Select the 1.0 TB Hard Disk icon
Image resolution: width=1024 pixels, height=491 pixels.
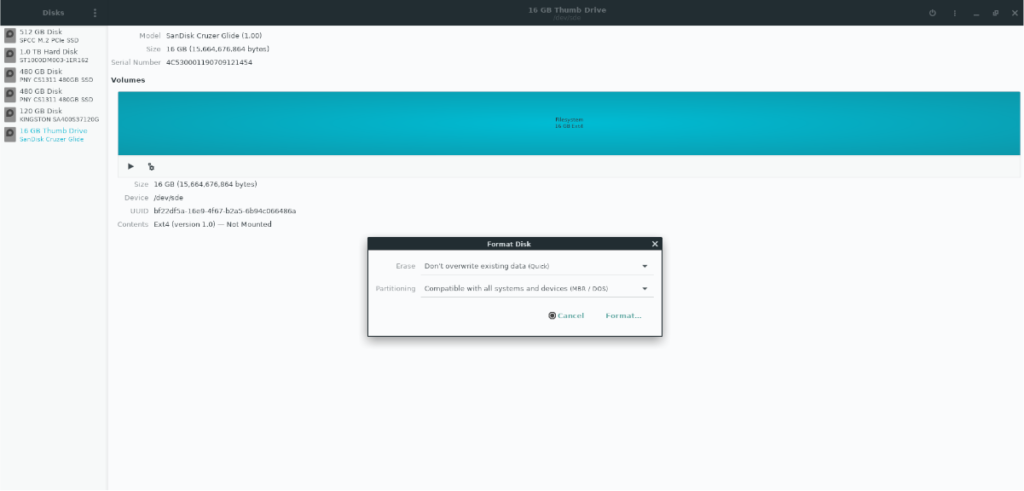pos(10,55)
